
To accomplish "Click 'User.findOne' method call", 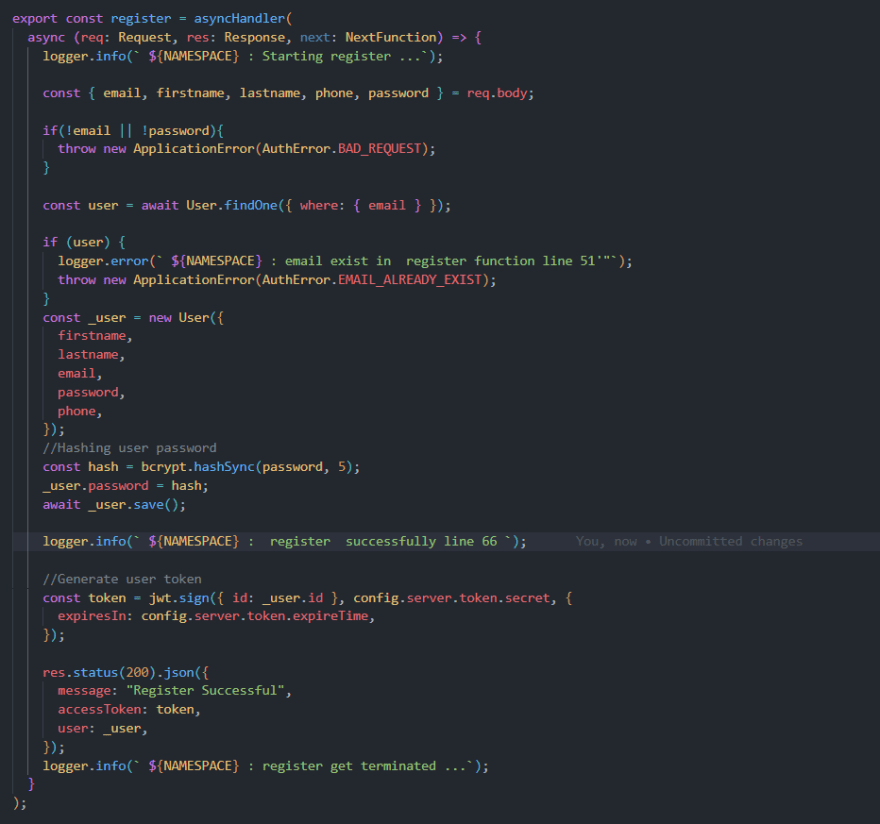I will coord(232,205).
